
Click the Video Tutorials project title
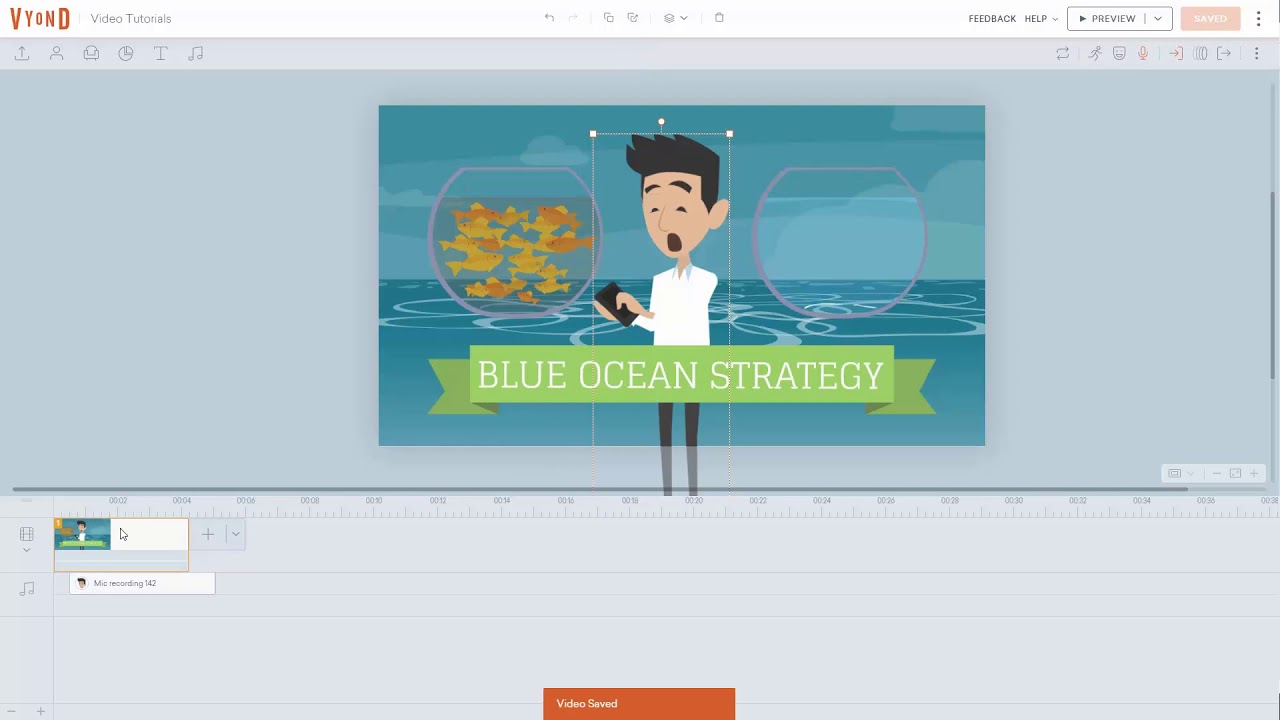click(x=131, y=19)
